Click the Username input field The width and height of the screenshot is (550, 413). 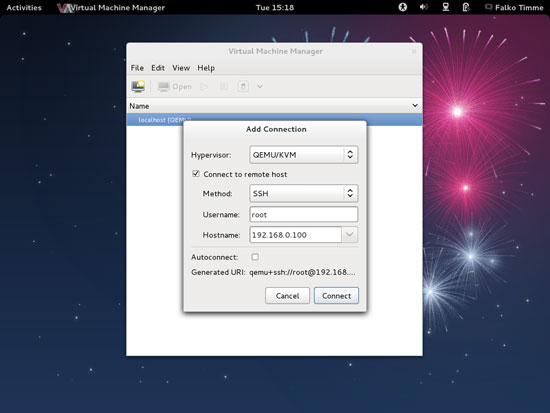[x=304, y=214]
